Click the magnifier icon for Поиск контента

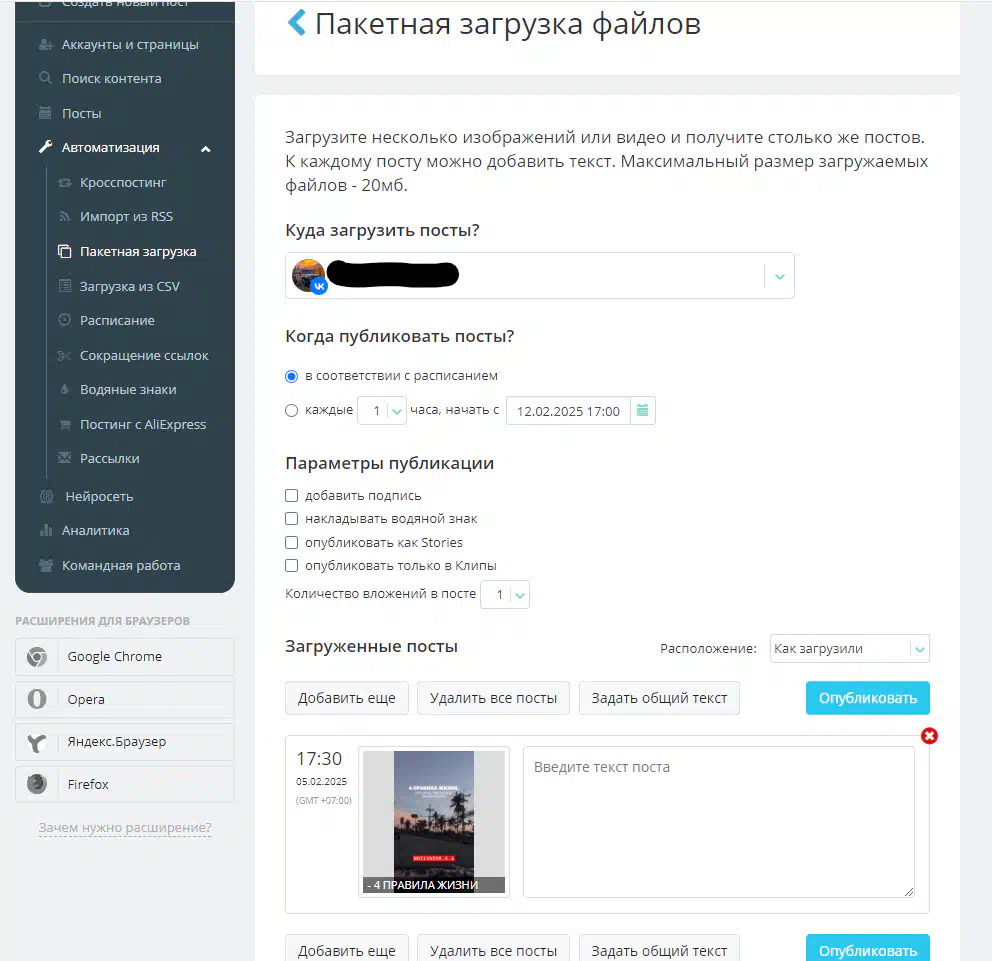[x=45, y=78]
